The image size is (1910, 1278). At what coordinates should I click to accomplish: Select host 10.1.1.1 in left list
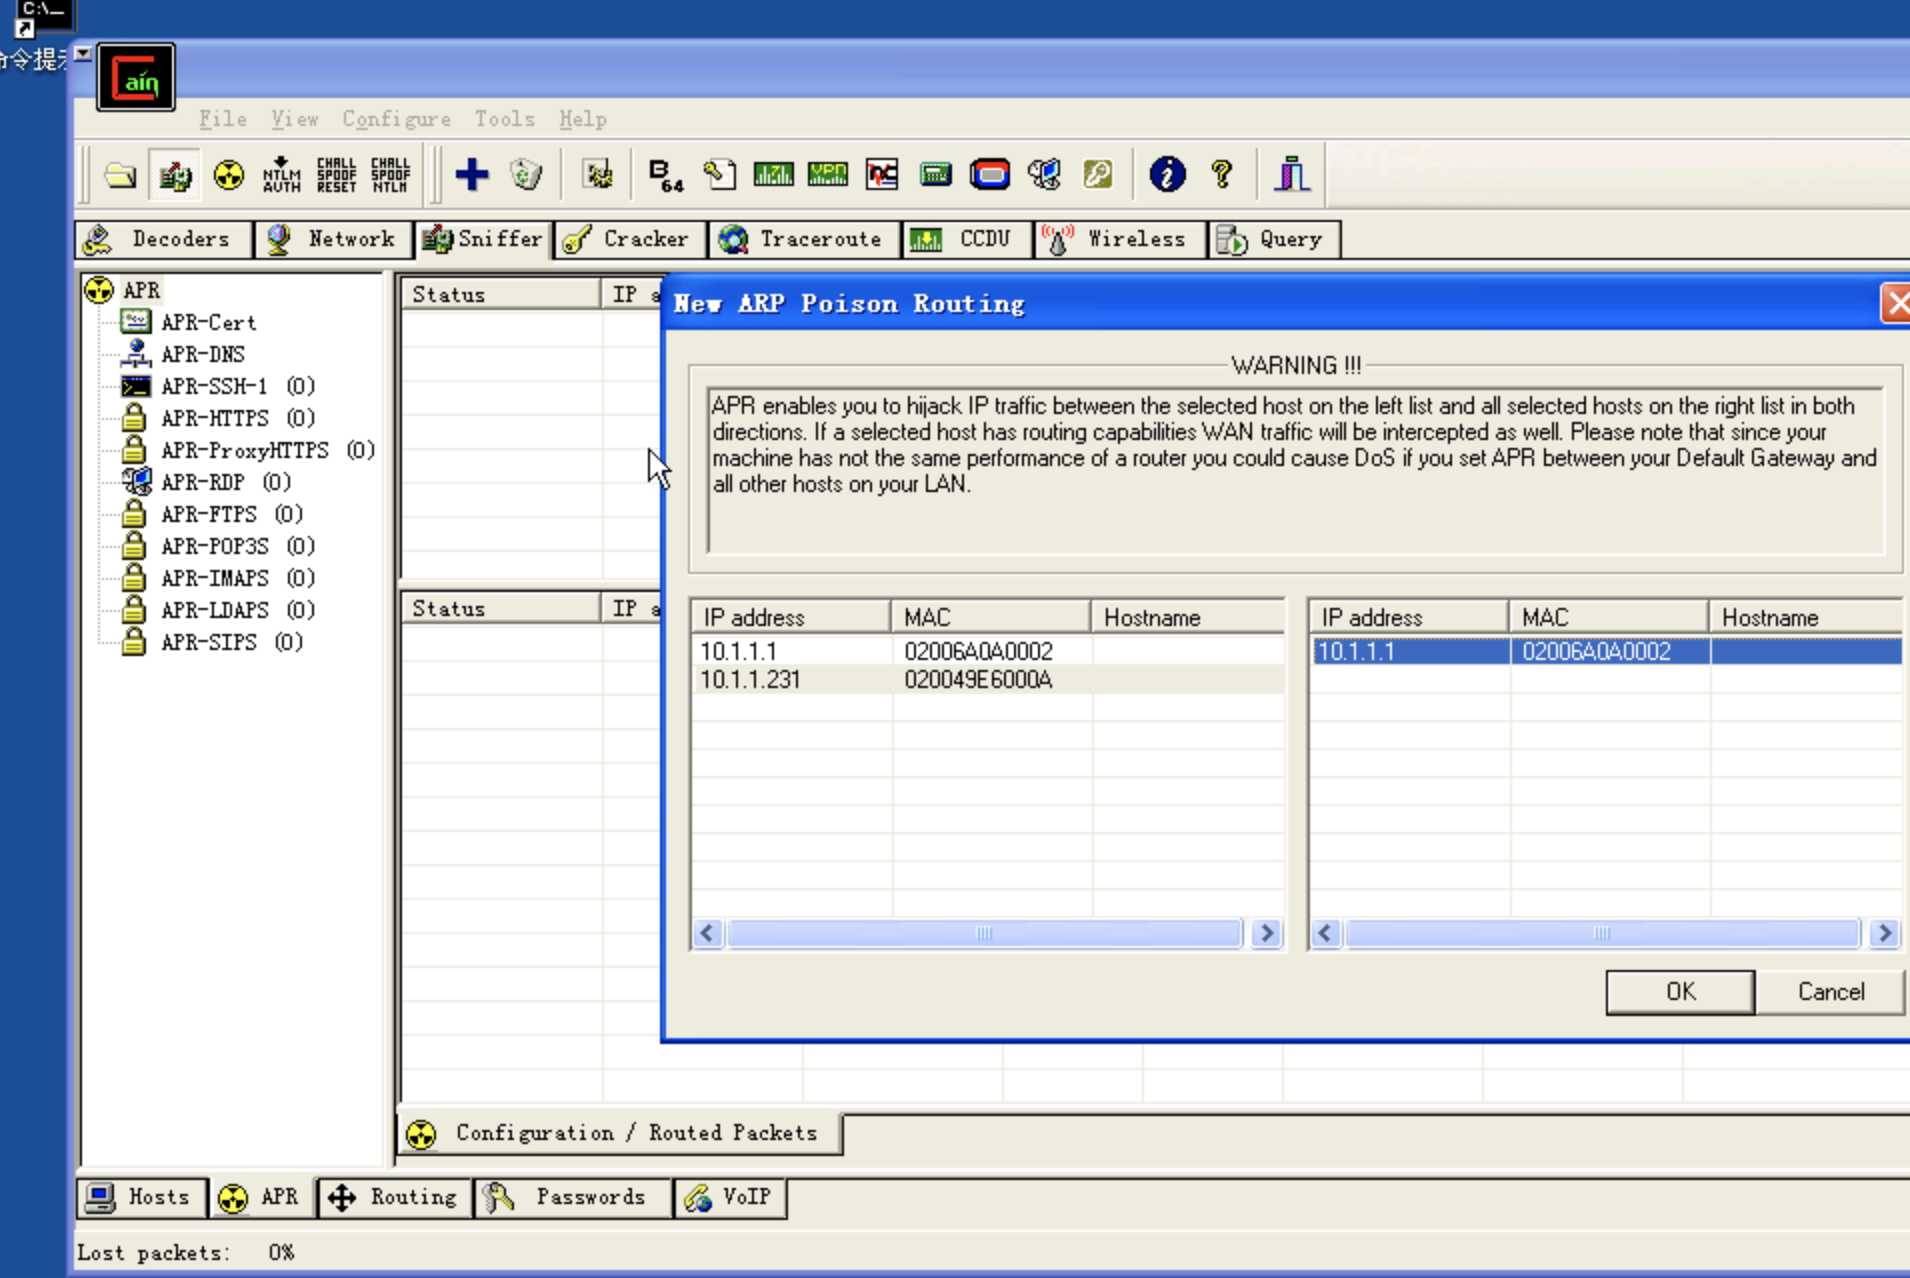987,652
